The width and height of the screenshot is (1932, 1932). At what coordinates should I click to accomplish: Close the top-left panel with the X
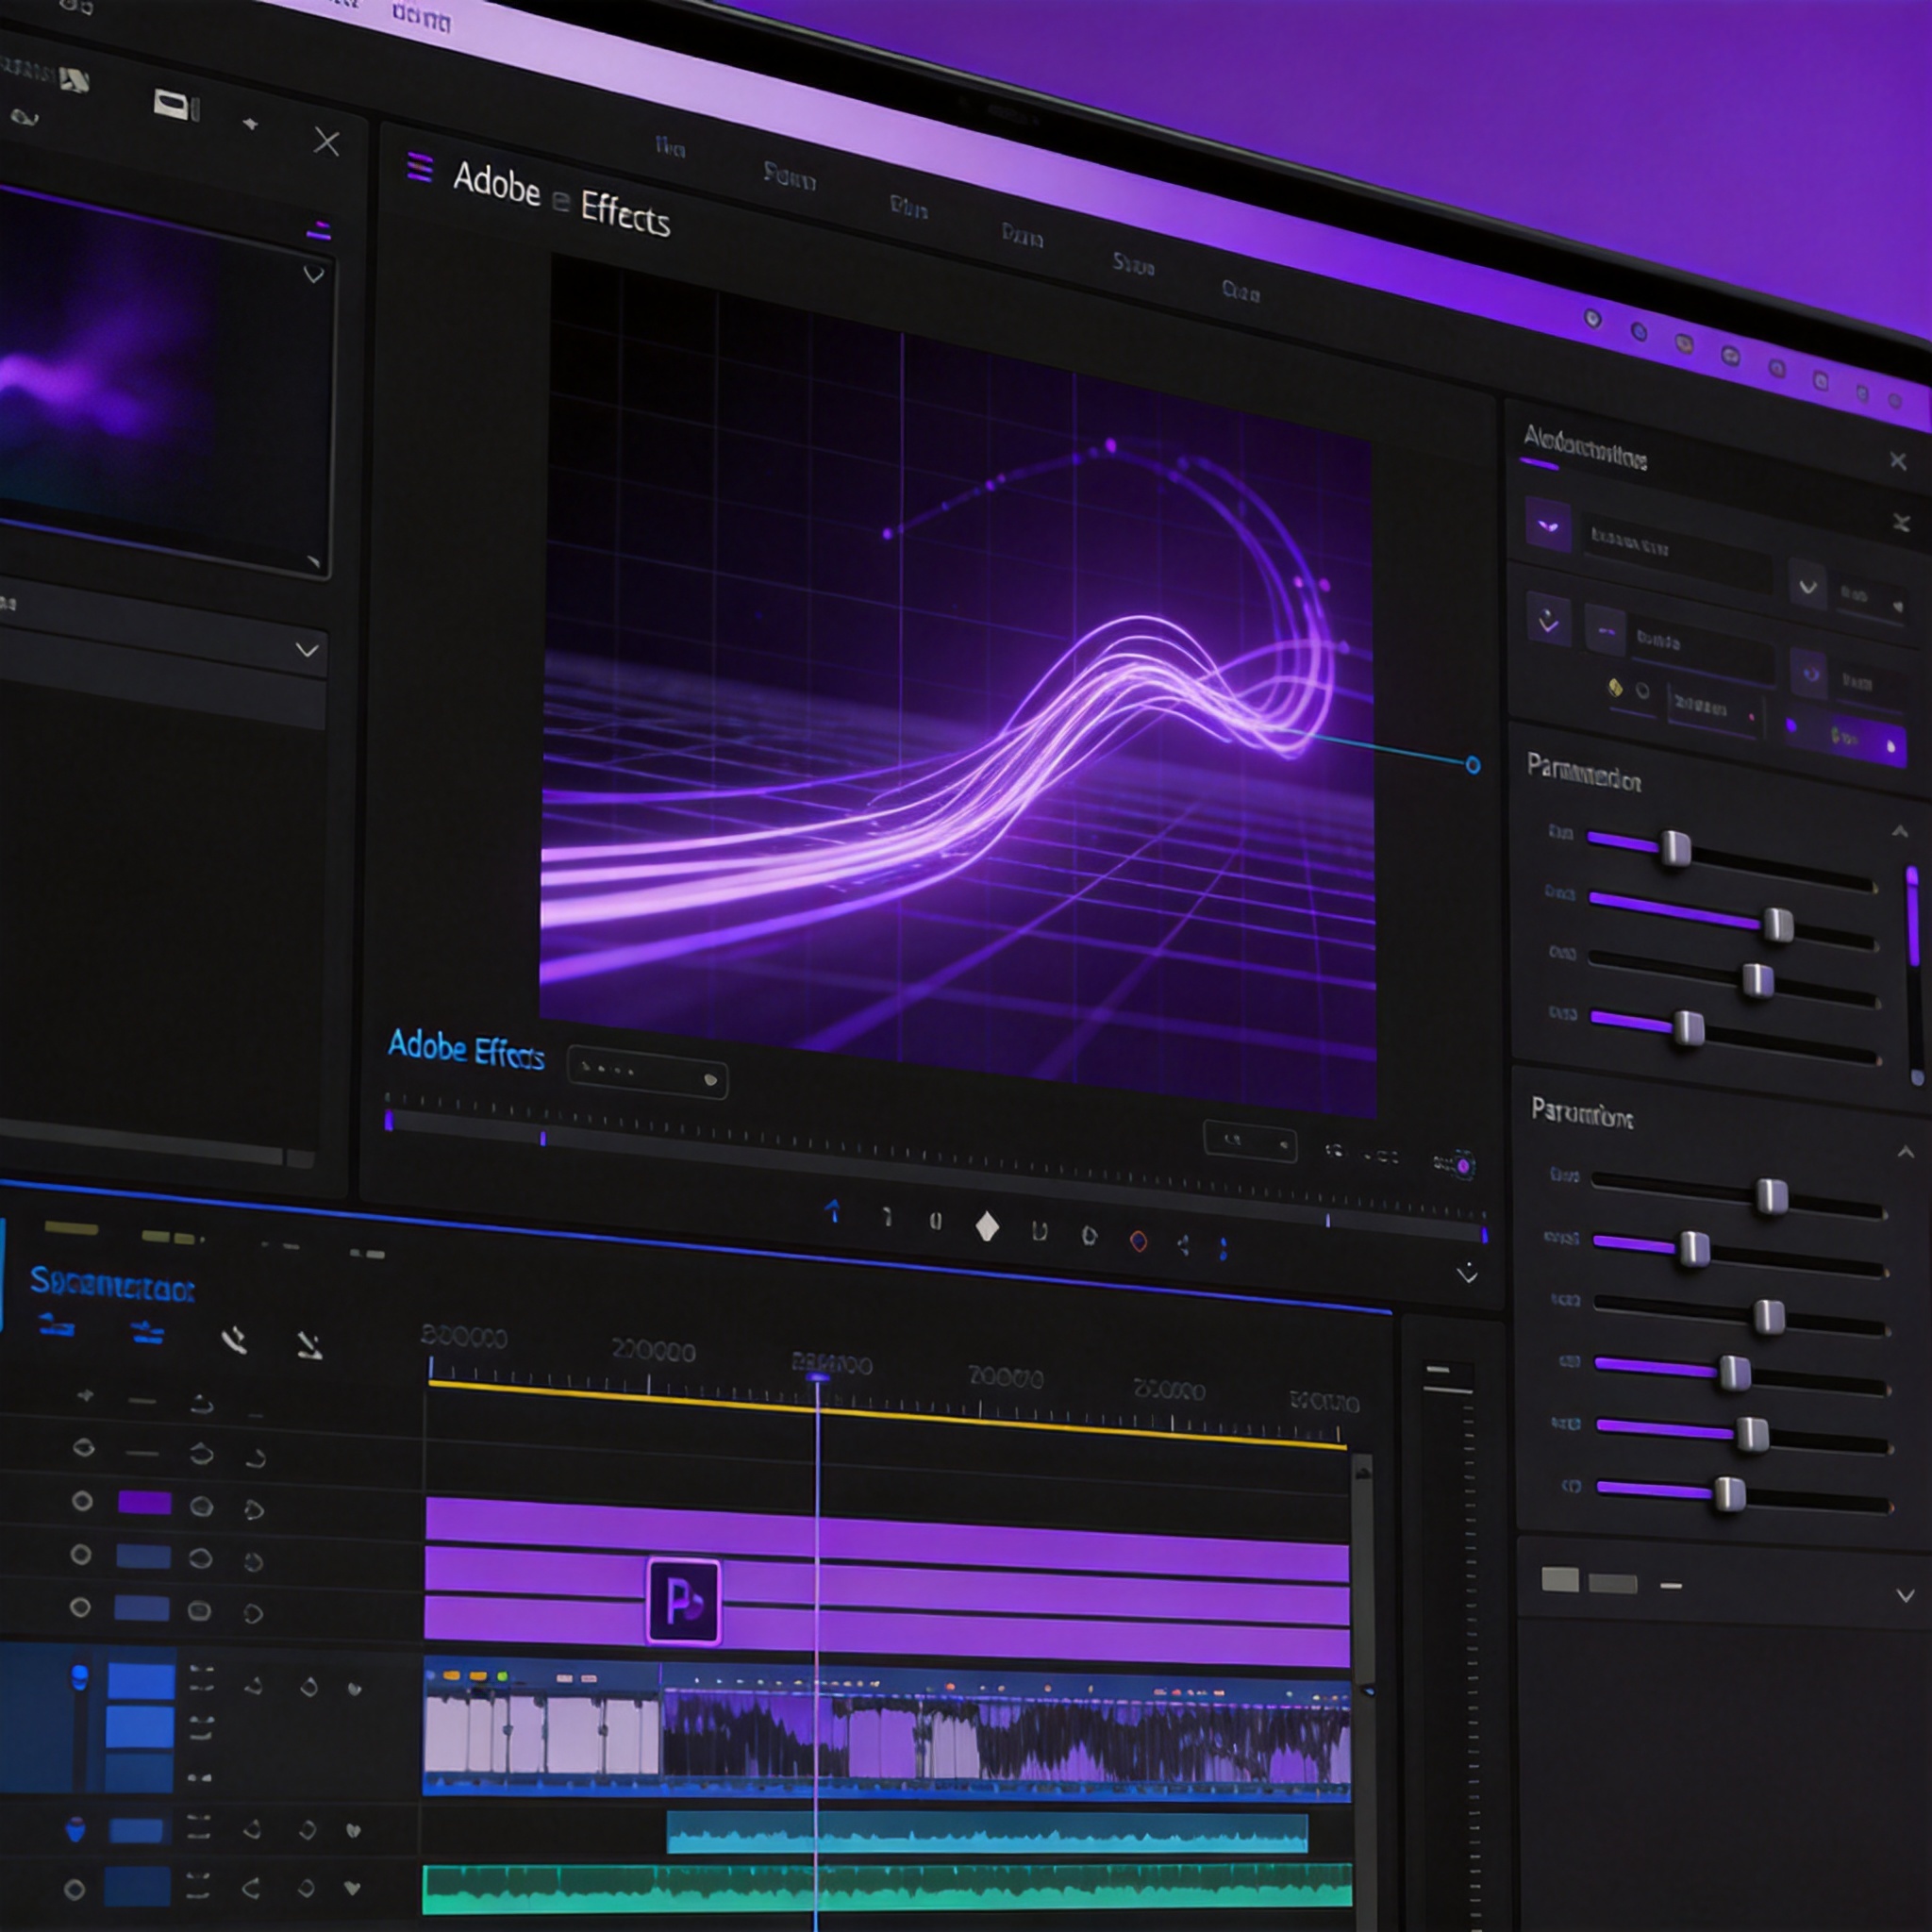point(326,142)
